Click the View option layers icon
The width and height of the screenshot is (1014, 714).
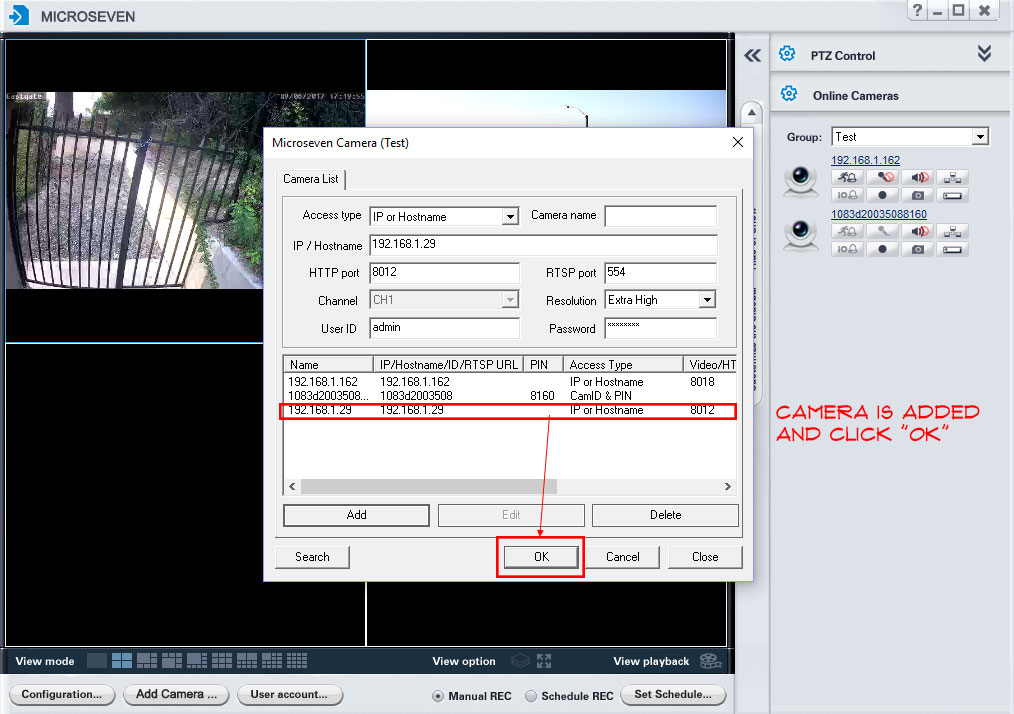520,661
